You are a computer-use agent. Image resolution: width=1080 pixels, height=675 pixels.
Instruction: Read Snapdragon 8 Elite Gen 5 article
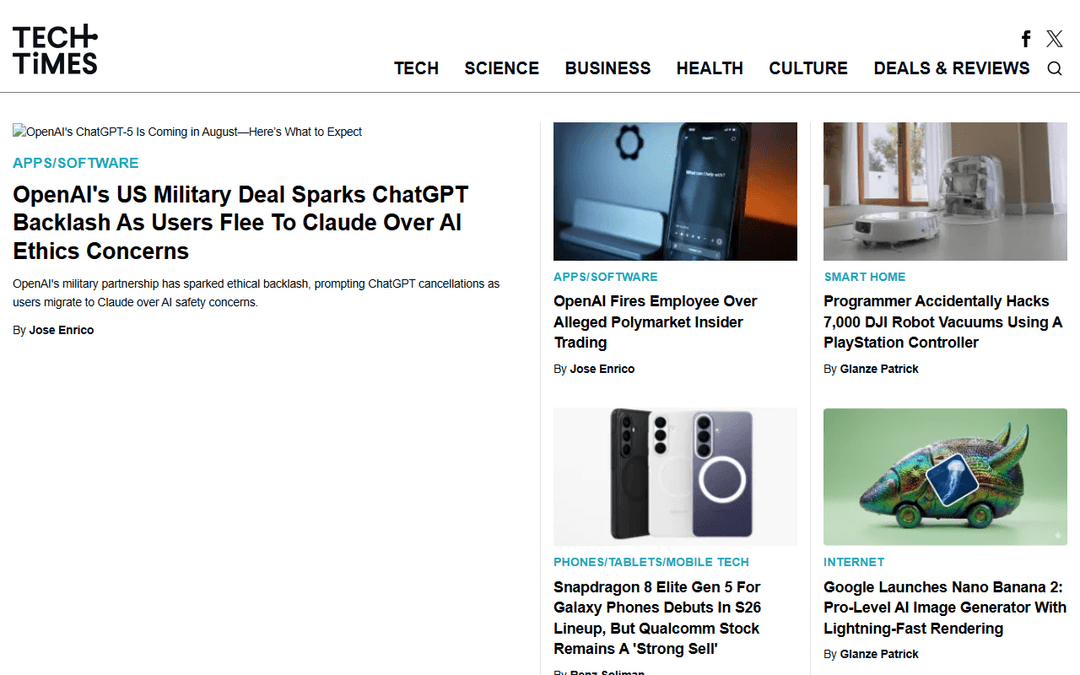(657, 618)
